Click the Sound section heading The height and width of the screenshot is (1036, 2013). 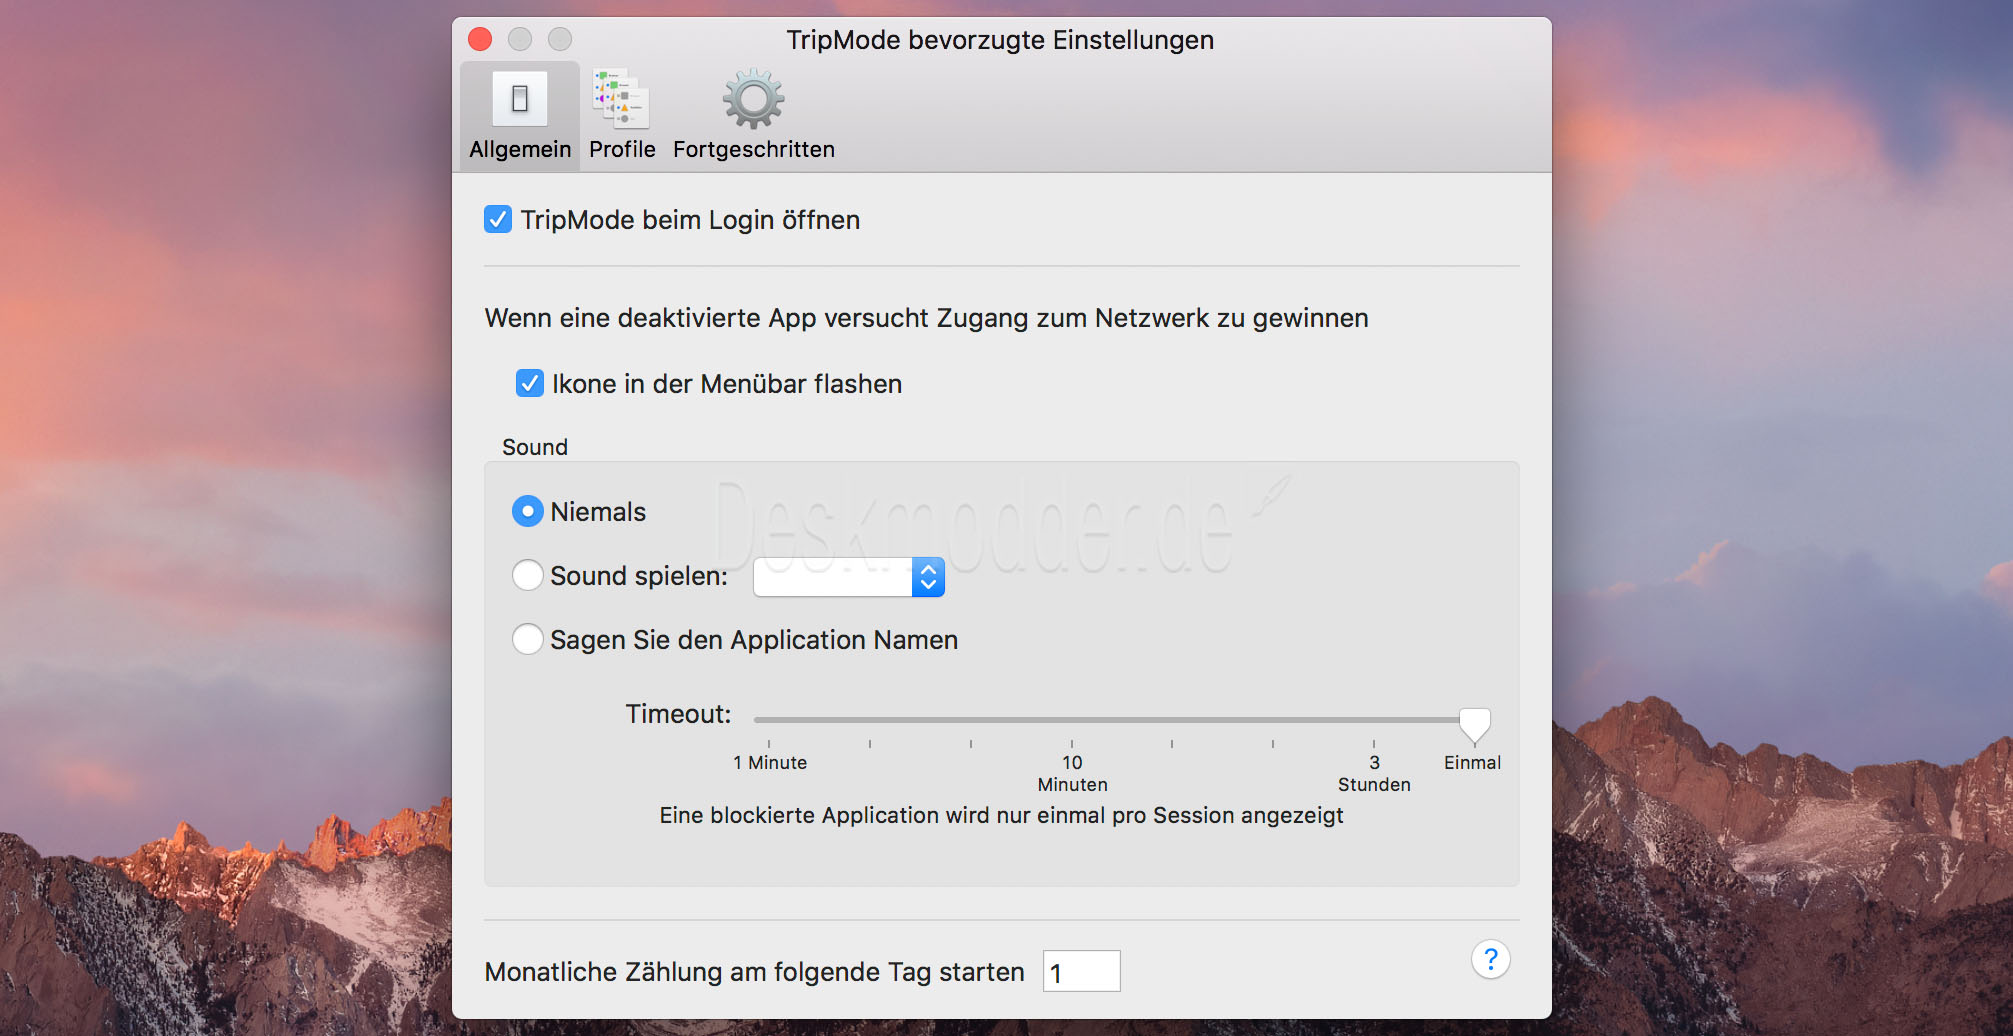[535, 447]
